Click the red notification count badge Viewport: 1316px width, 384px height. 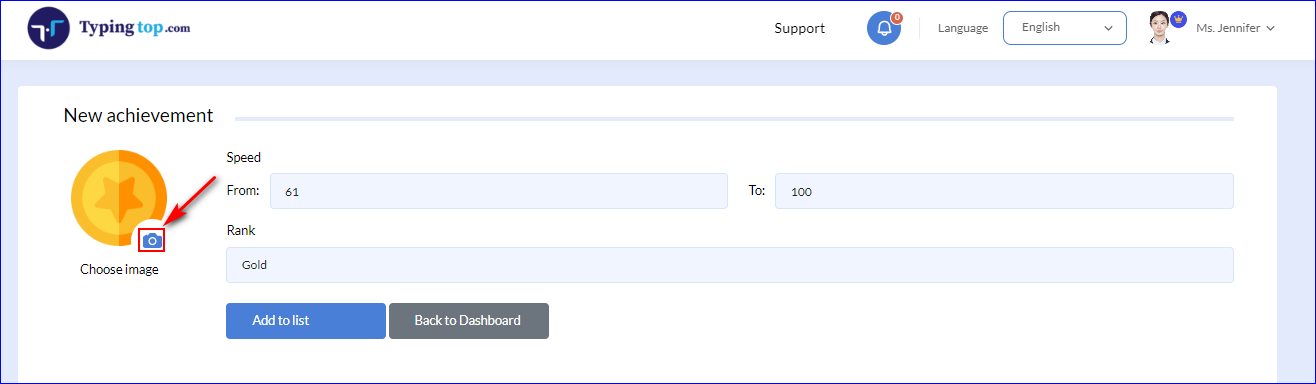(896, 17)
